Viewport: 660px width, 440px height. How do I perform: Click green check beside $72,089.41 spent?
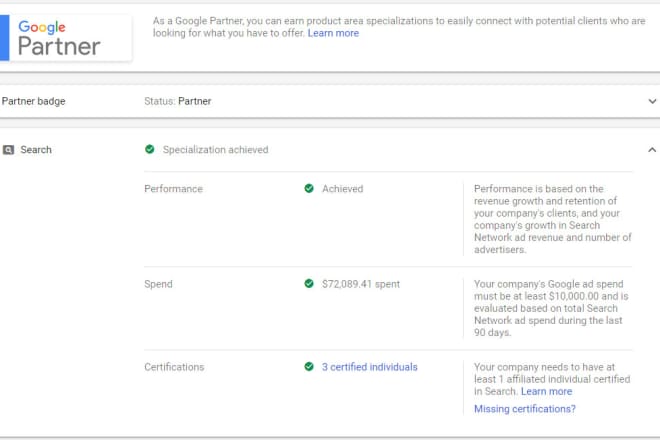click(309, 283)
